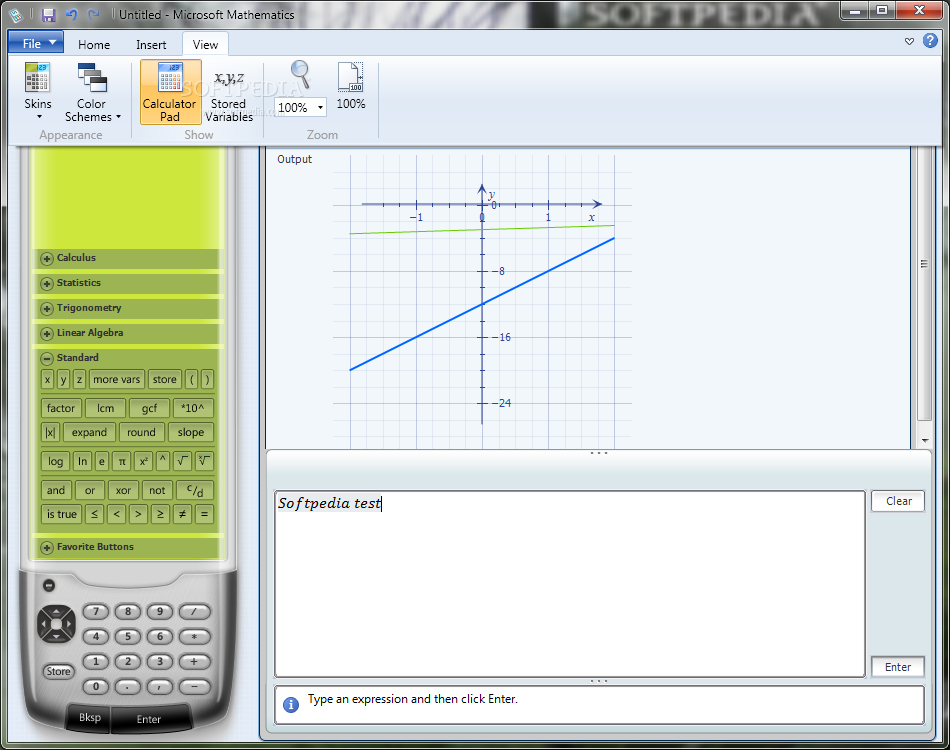
Task: Click the magnifier Zoom icon
Action: [301, 75]
